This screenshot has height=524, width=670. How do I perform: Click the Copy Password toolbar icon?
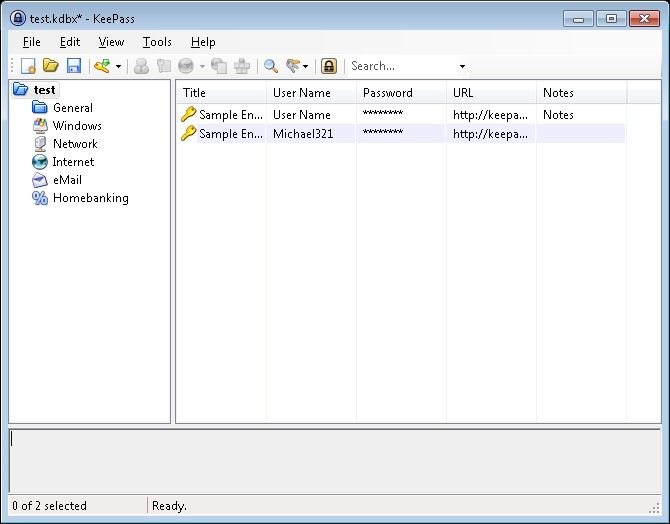pyautogui.click(x=164, y=66)
